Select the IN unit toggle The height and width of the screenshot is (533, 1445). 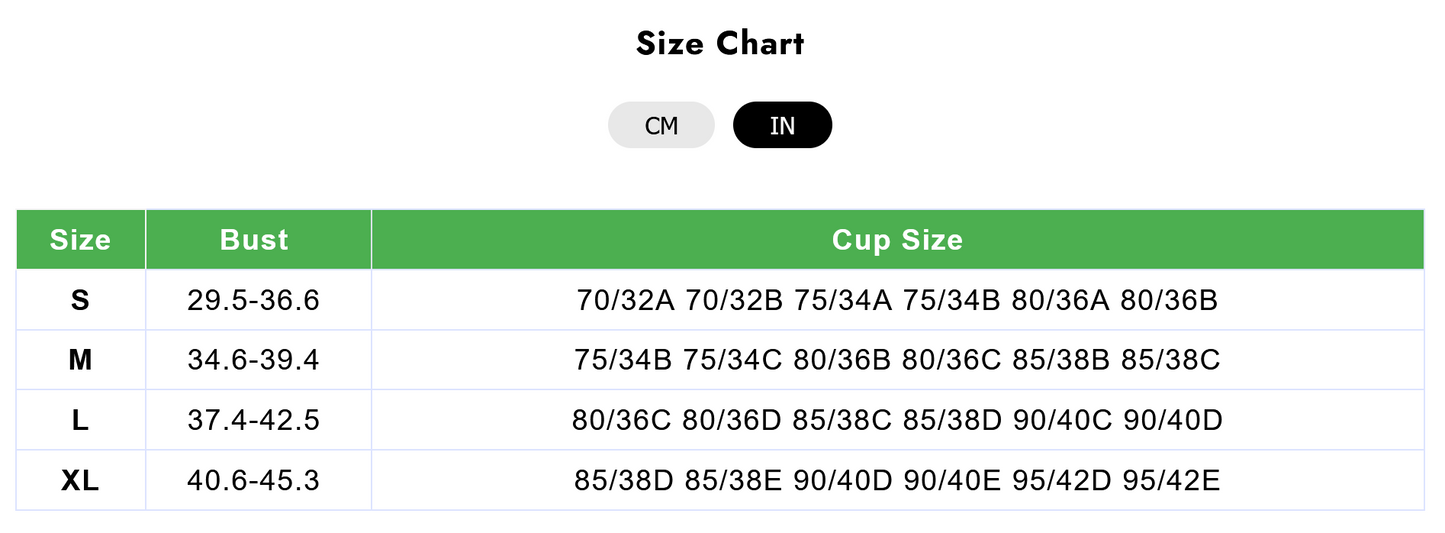[782, 125]
